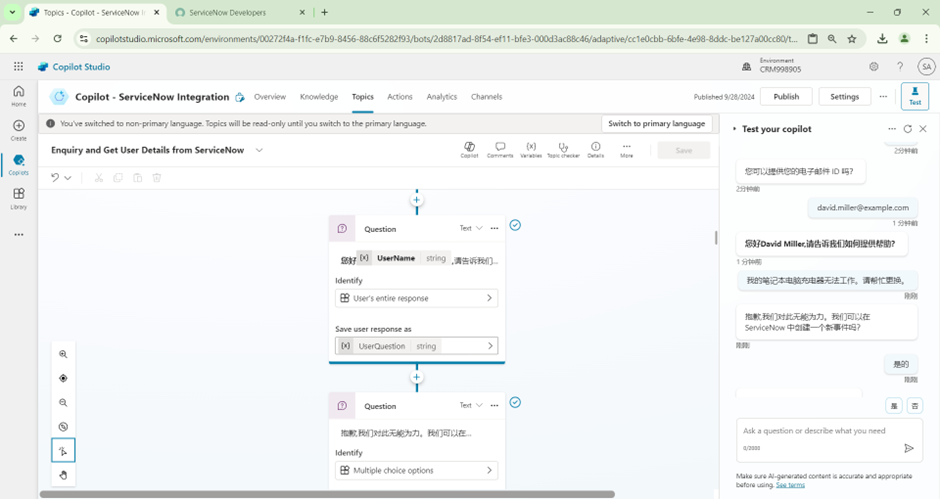
Task: Open the Variables pane
Action: coord(531,149)
